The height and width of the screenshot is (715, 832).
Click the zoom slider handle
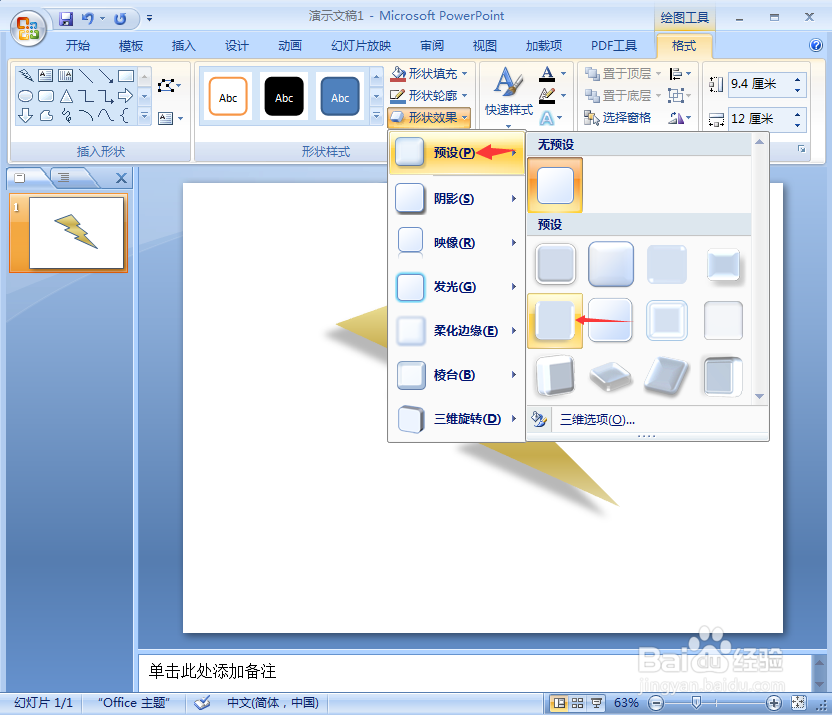697,703
